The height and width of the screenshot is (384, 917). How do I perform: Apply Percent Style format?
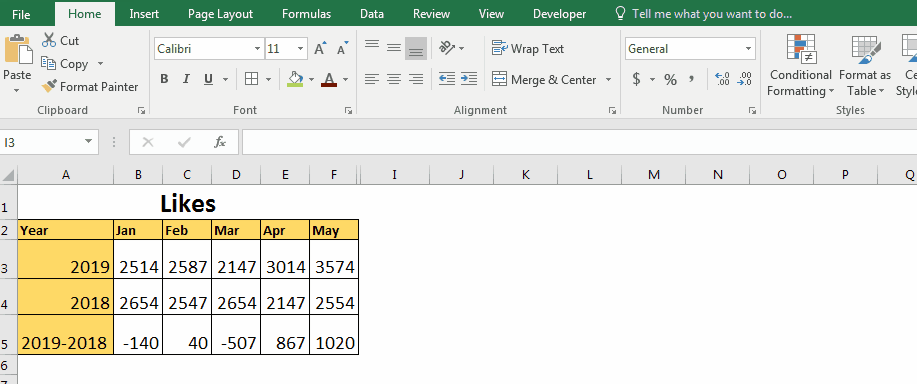pyautogui.click(x=670, y=79)
